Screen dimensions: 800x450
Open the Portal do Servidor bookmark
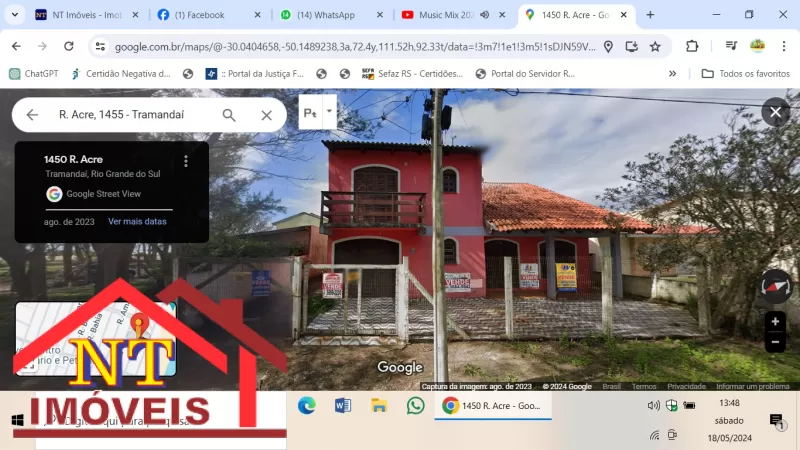(524, 73)
